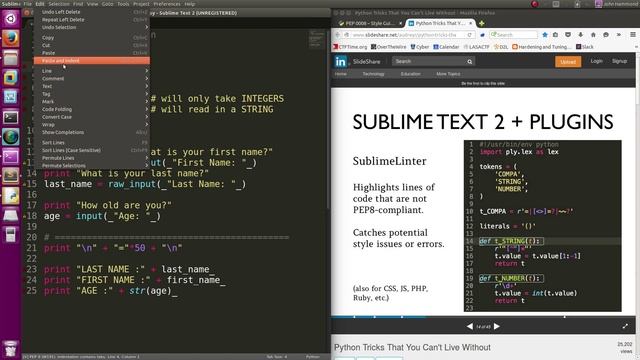This screenshot has width=640, height=360.
Task: Open the Selection menu in menu bar
Action: pyautogui.click(x=59, y=4)
